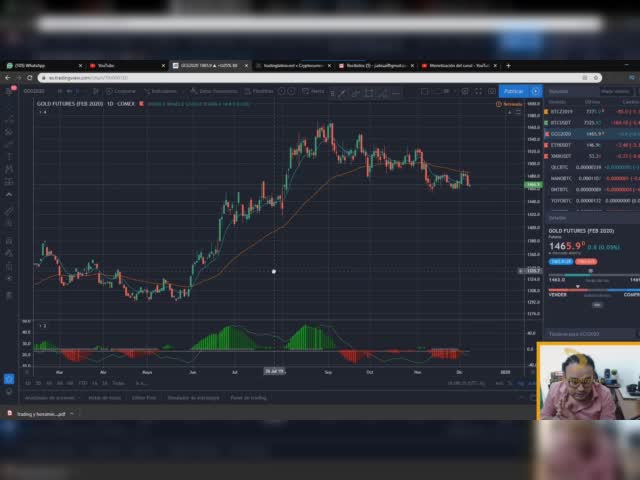Select the BTCUSDT watchlist row
Viewport: 640px width, 480px height.
point(592,122)
